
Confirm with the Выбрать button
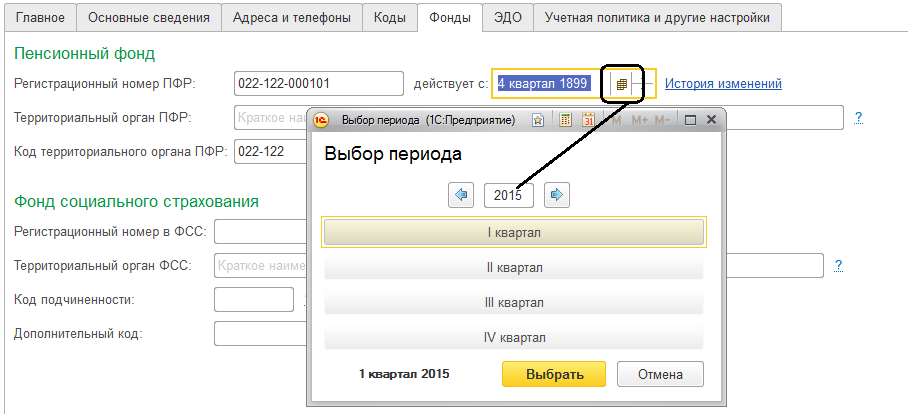coord(554,374)
